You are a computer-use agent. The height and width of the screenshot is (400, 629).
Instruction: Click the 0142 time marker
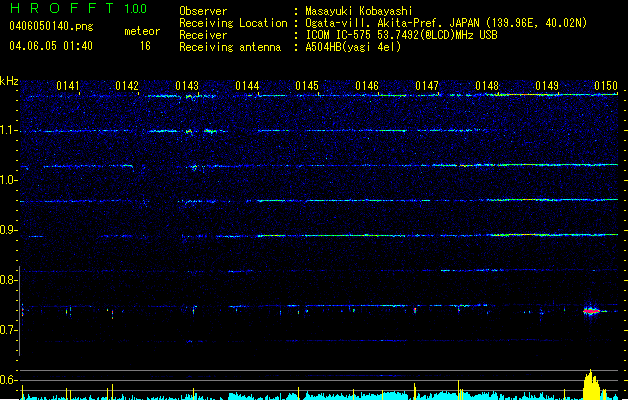127,85
